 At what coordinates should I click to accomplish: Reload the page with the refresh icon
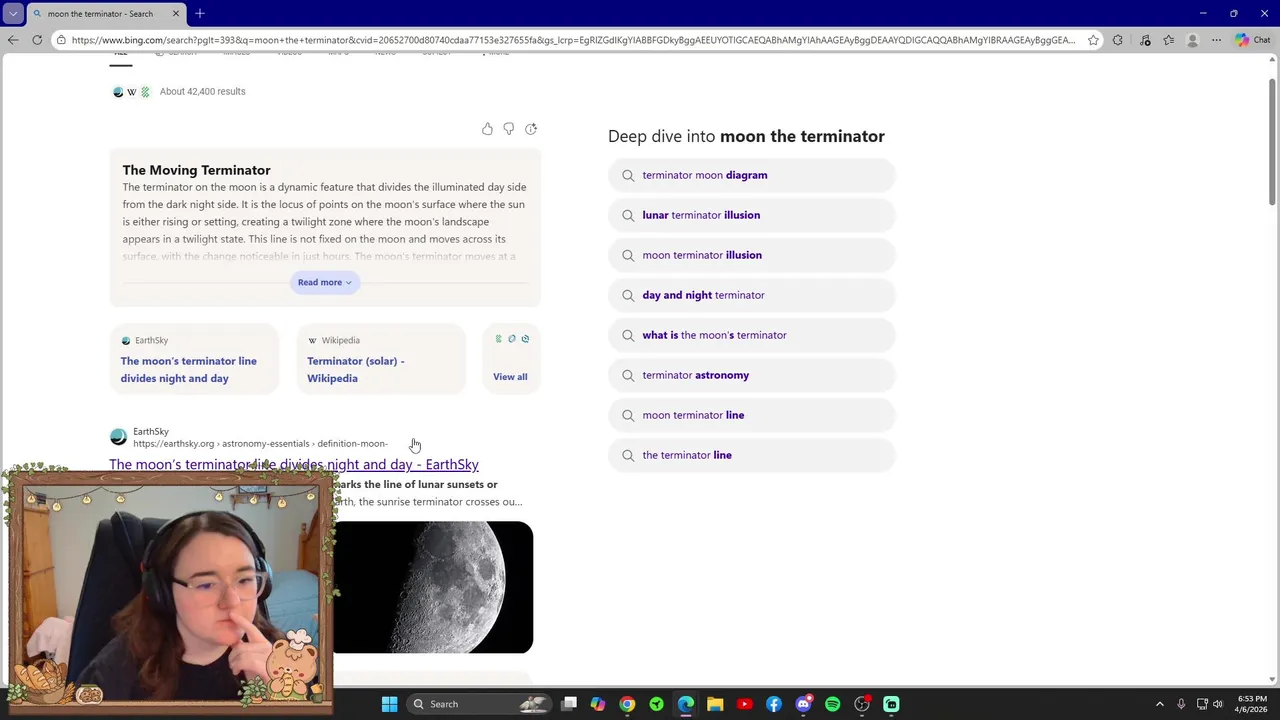tap(37, 40)
